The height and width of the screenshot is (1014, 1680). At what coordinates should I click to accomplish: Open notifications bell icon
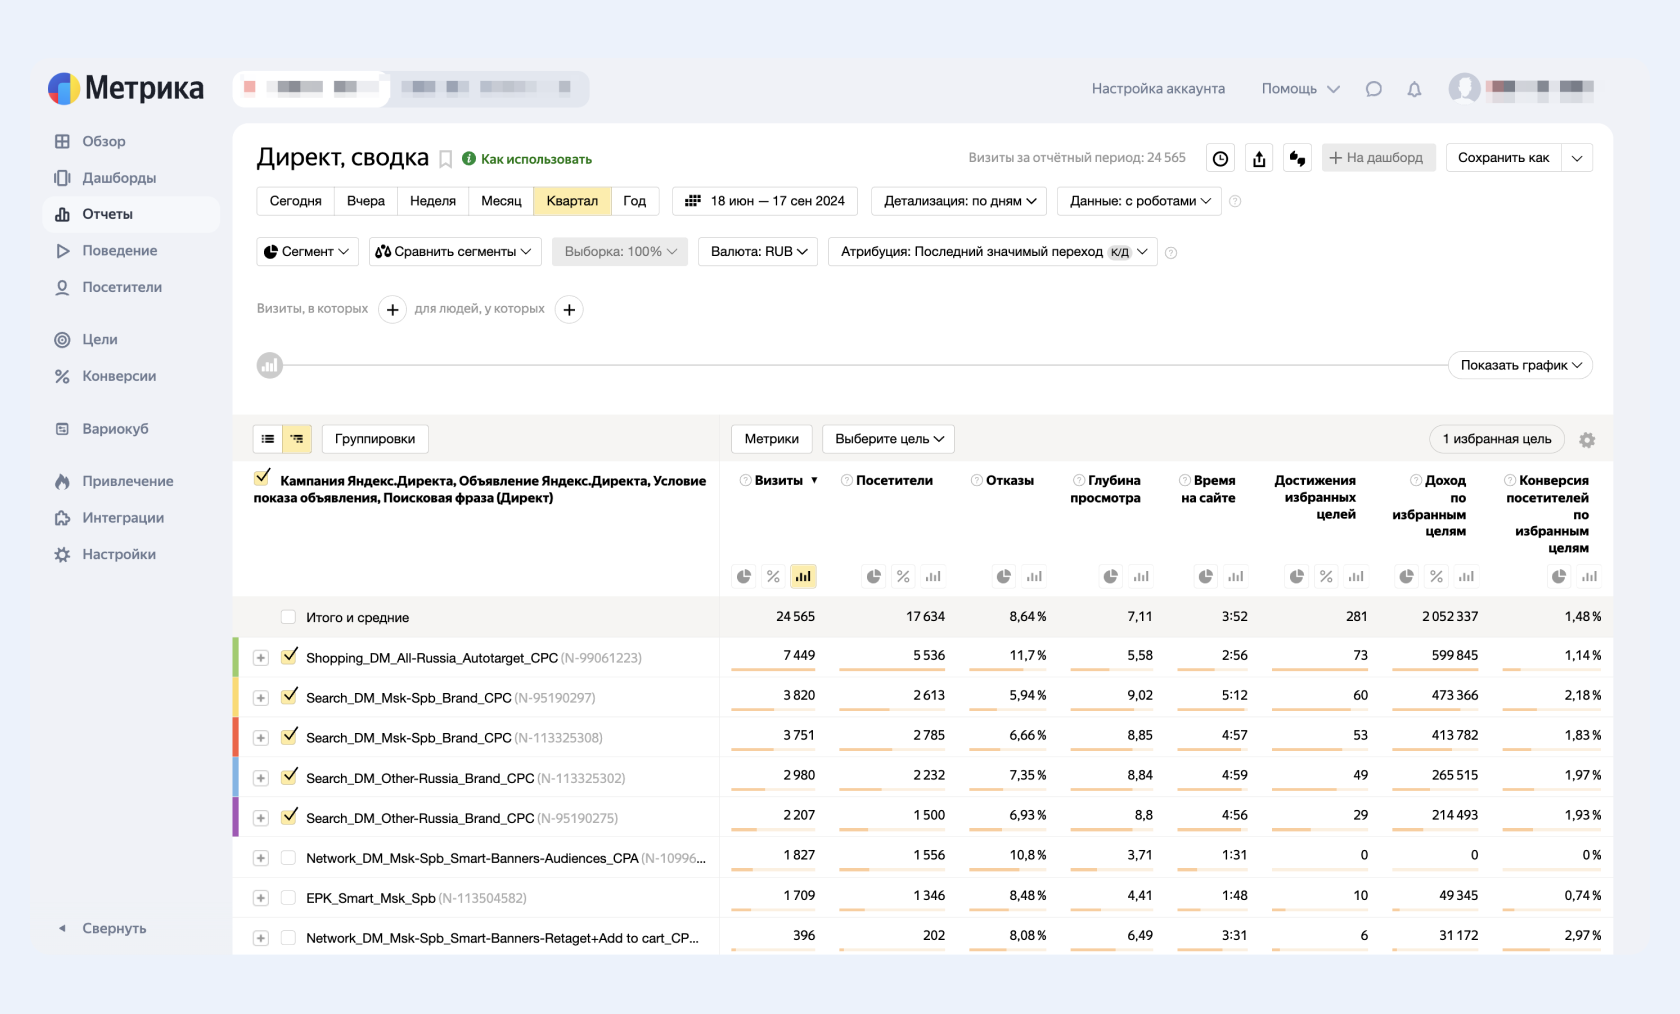point(1414,89)
